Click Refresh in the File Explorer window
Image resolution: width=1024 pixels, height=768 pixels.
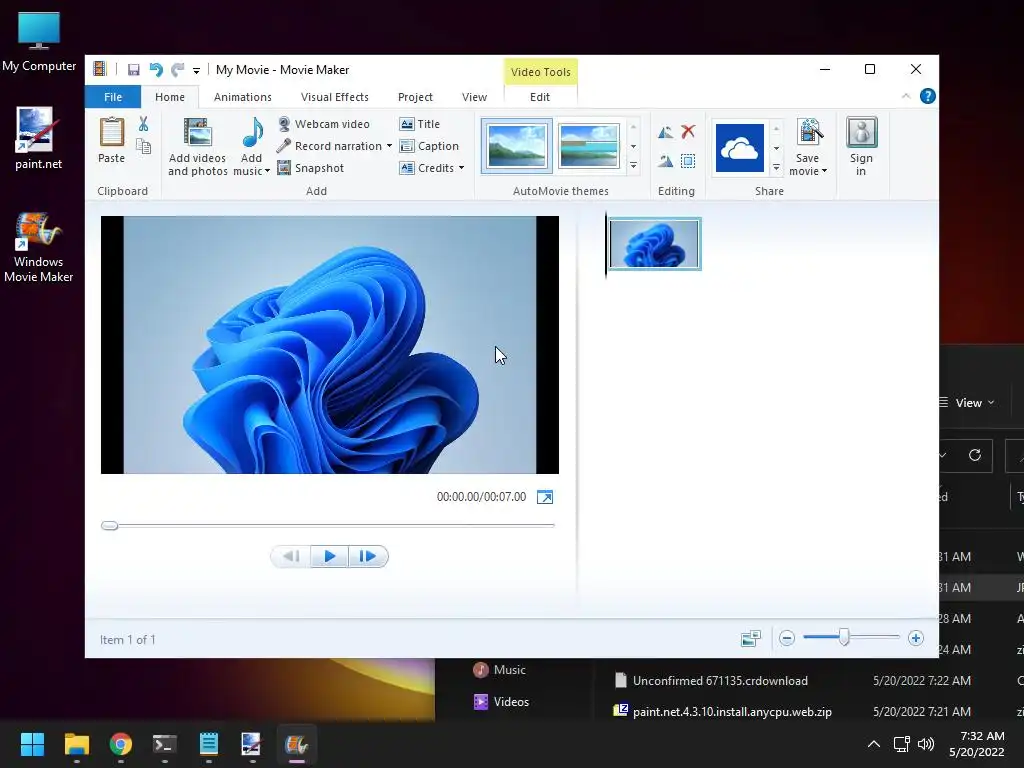tap(975, 455)
